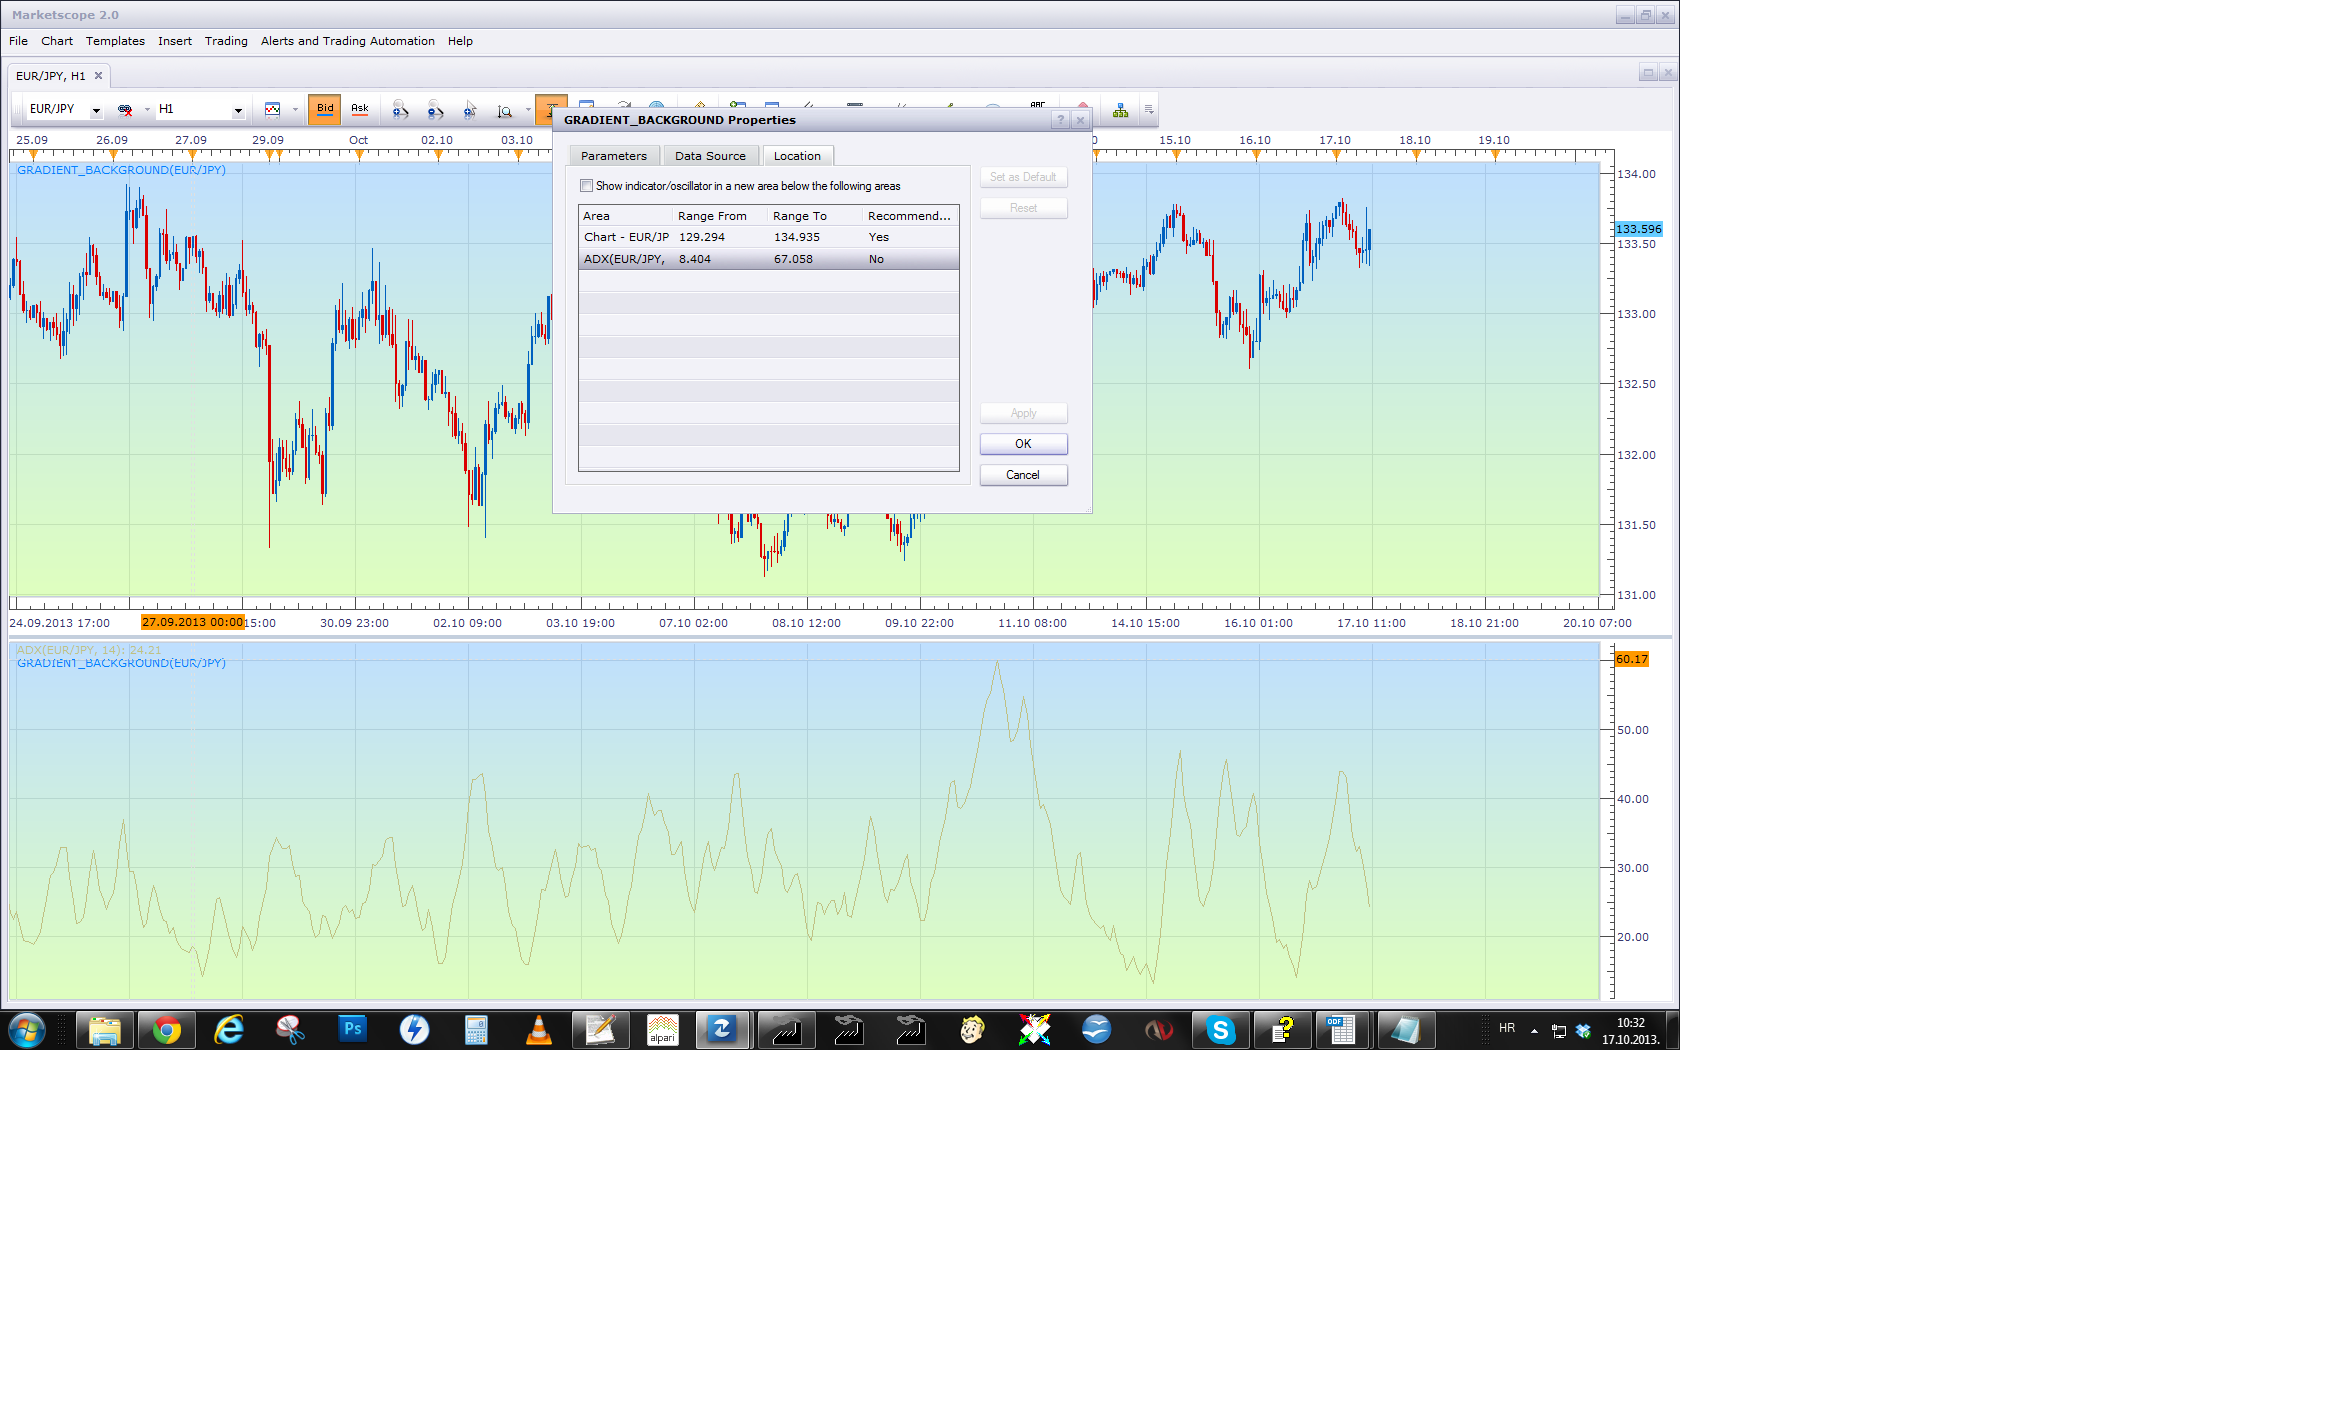The image size is (2340, 1418).
Task: Open Google Chrome from the taskbar
Action: tap(167, 1029)
